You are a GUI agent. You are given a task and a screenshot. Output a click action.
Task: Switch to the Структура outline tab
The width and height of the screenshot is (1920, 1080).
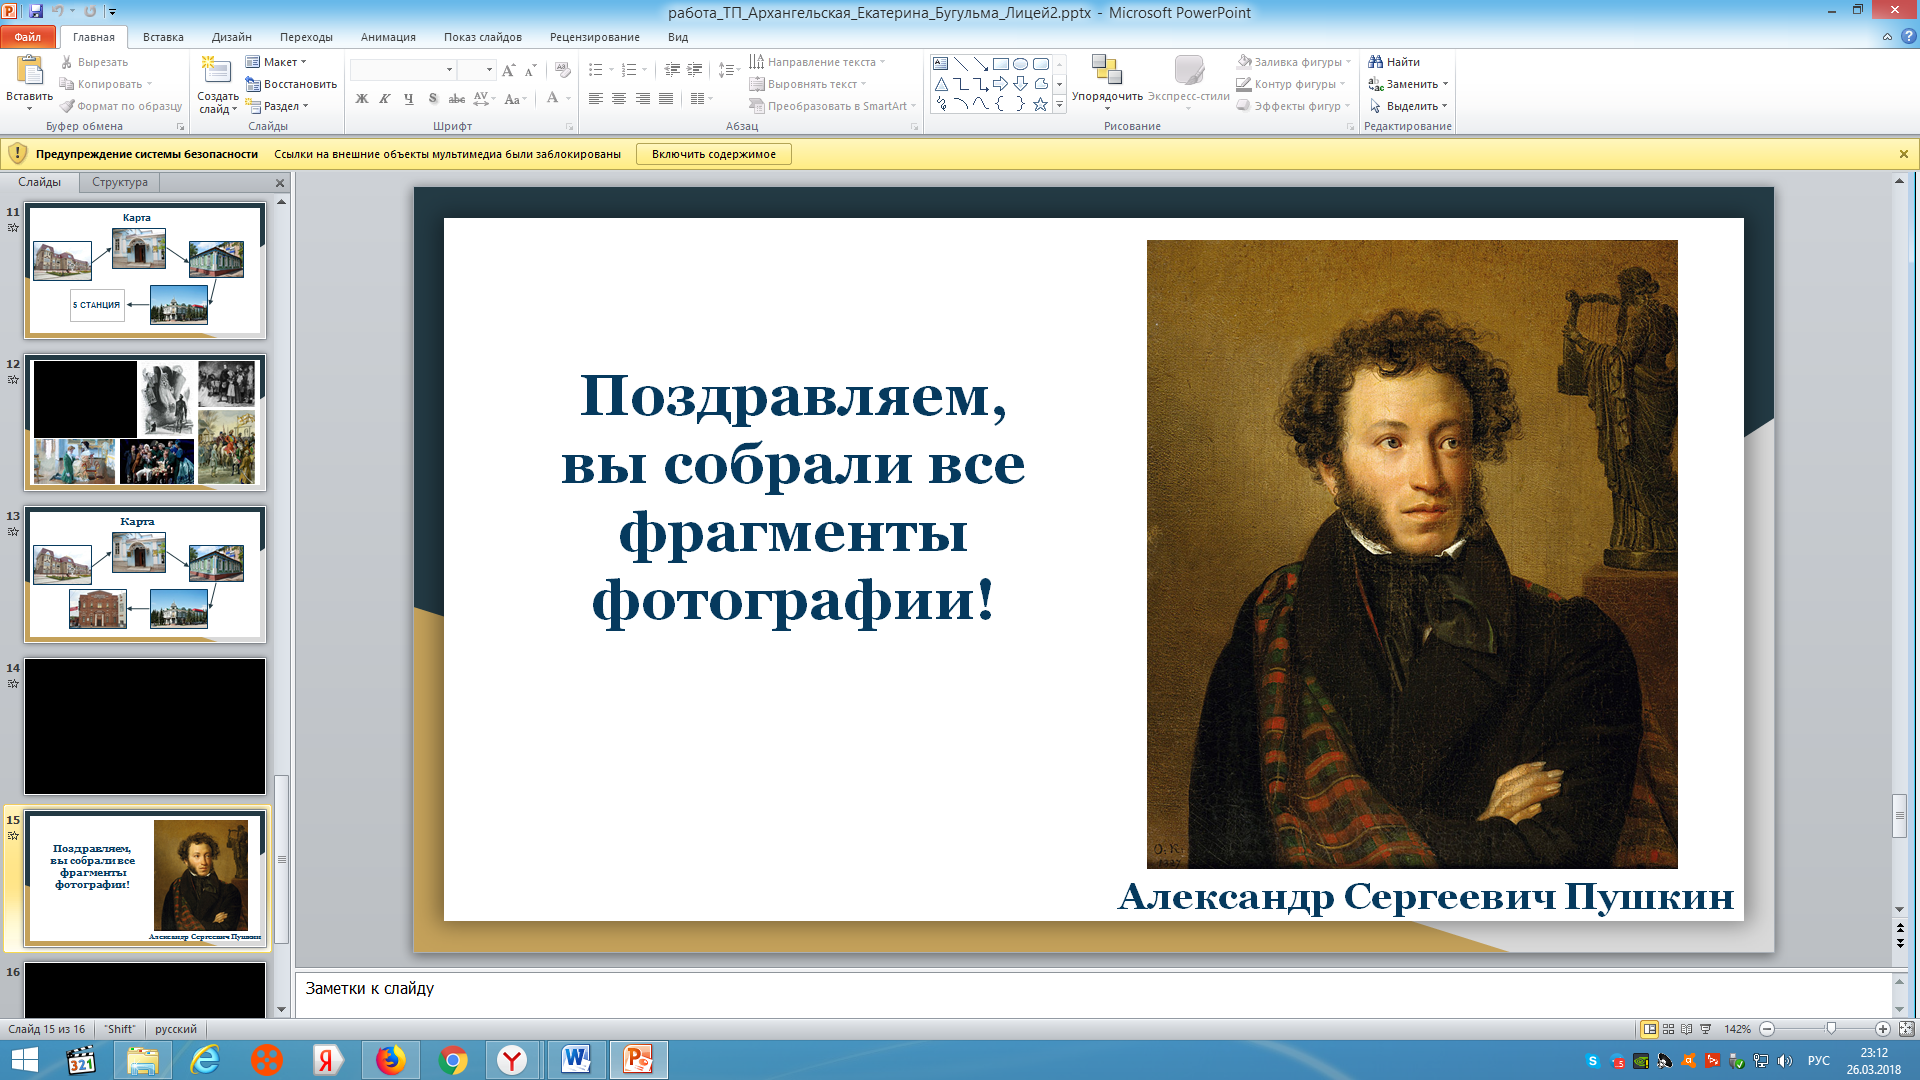coord(119,182)
